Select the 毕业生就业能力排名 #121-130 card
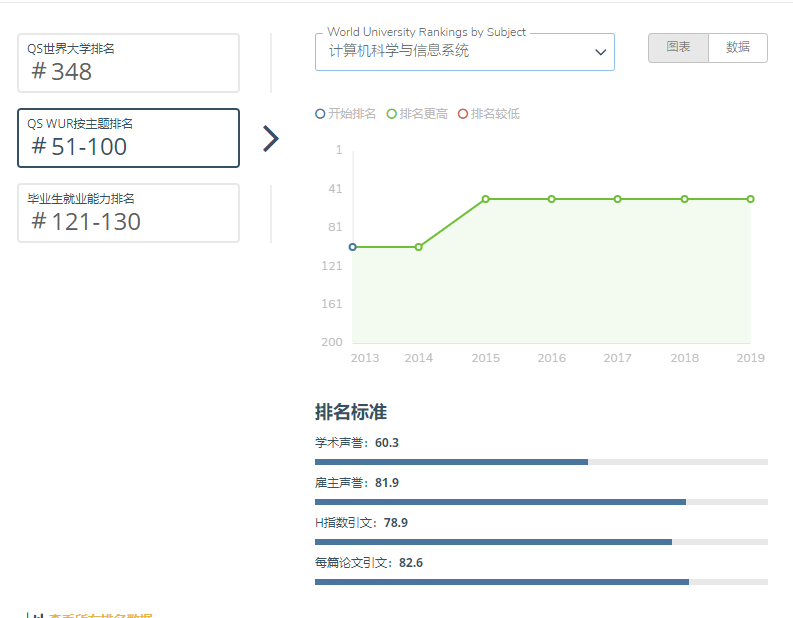Image resolution: width=793 pixels, height=618 pixels. pyautogui.click(x=128, y=213)
